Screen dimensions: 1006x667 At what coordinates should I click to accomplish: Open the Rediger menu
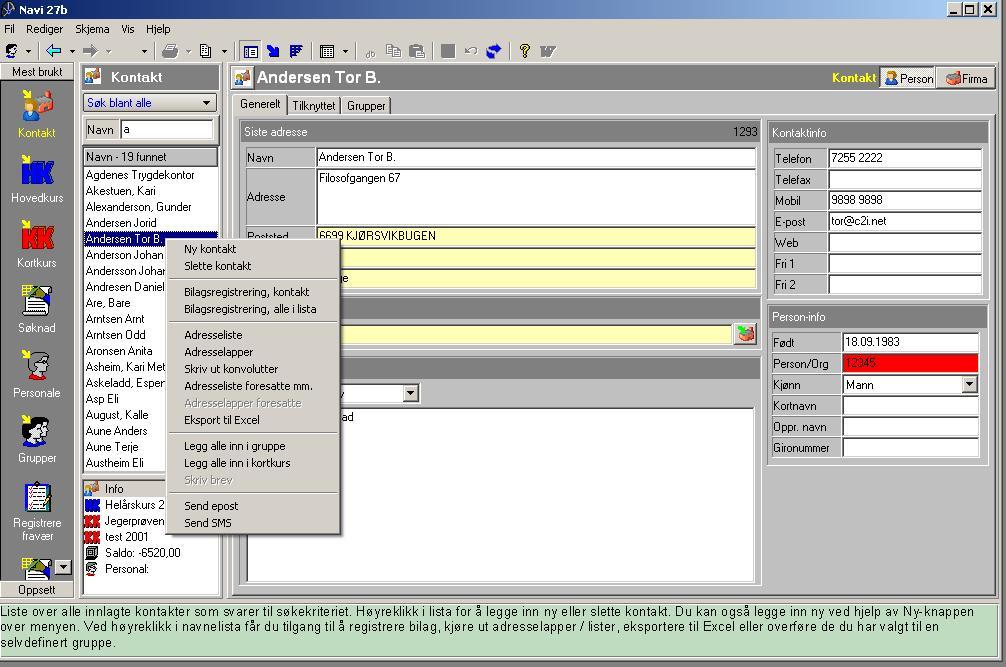[44, 29]
